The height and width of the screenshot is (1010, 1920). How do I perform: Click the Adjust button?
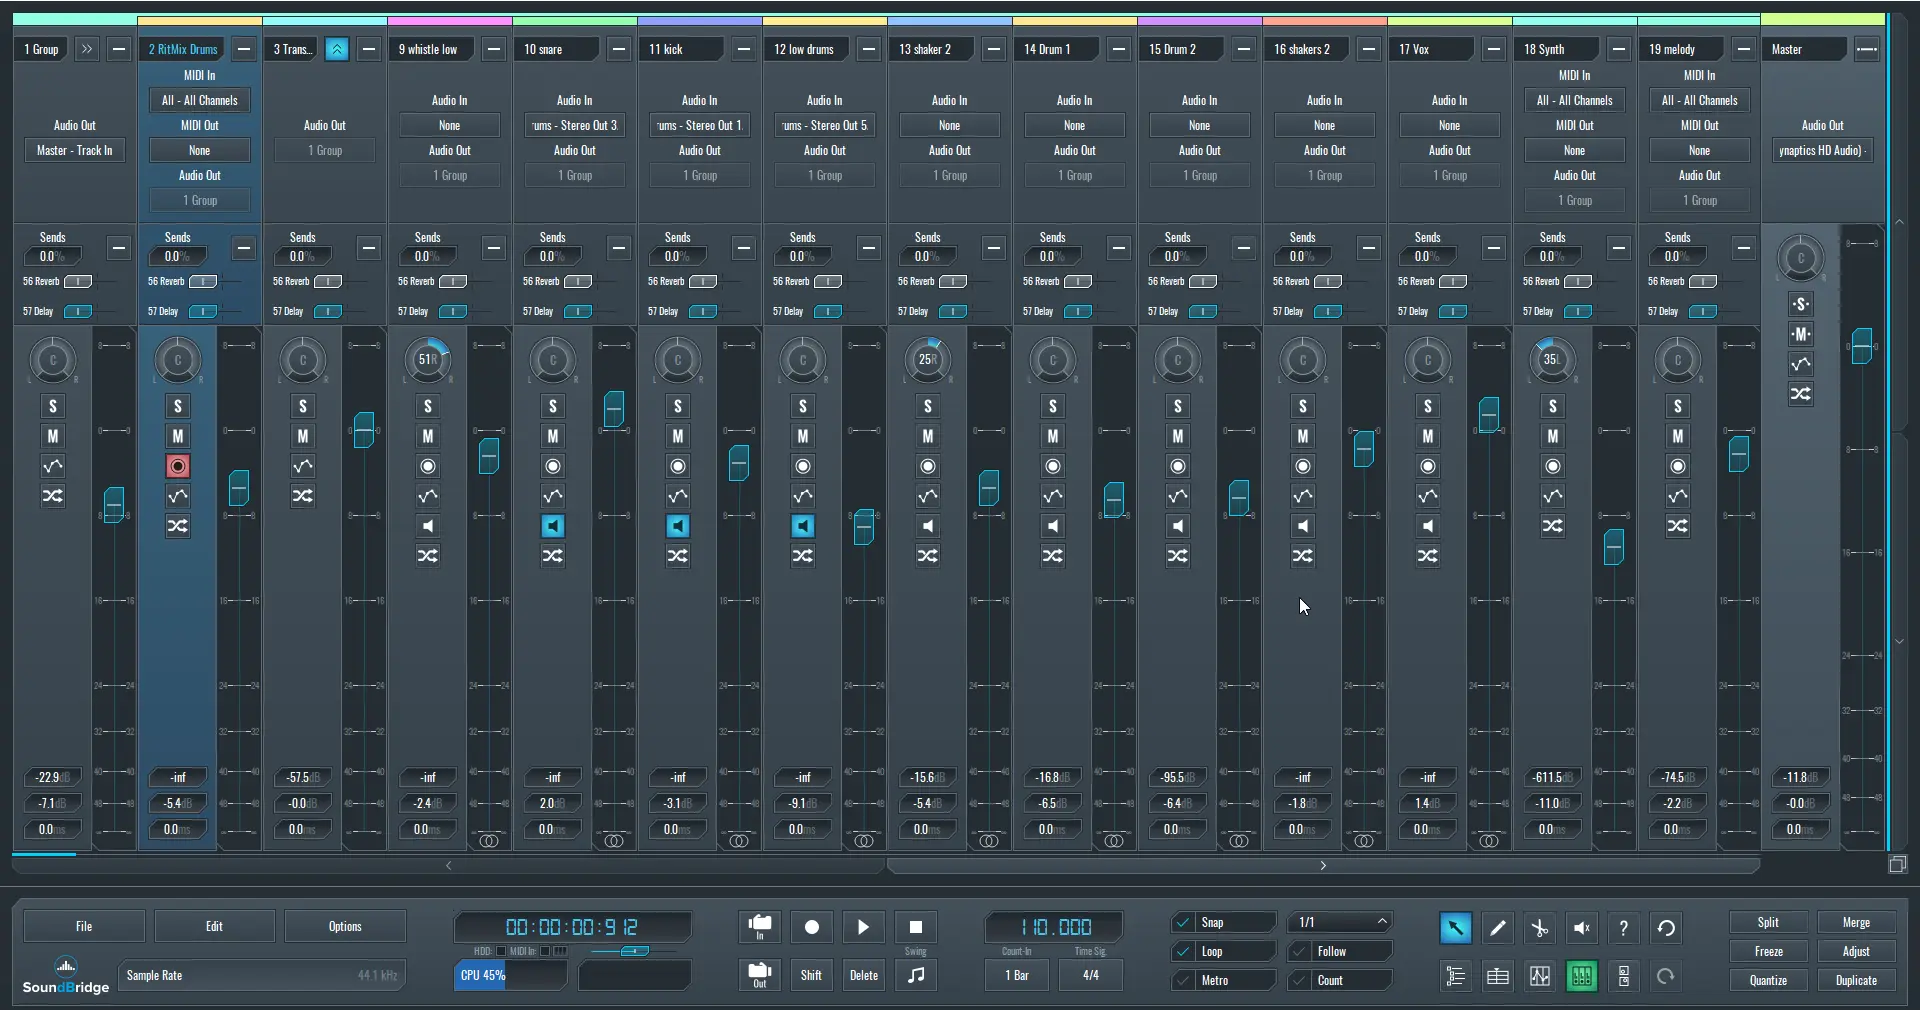(x=1856, y=952)
